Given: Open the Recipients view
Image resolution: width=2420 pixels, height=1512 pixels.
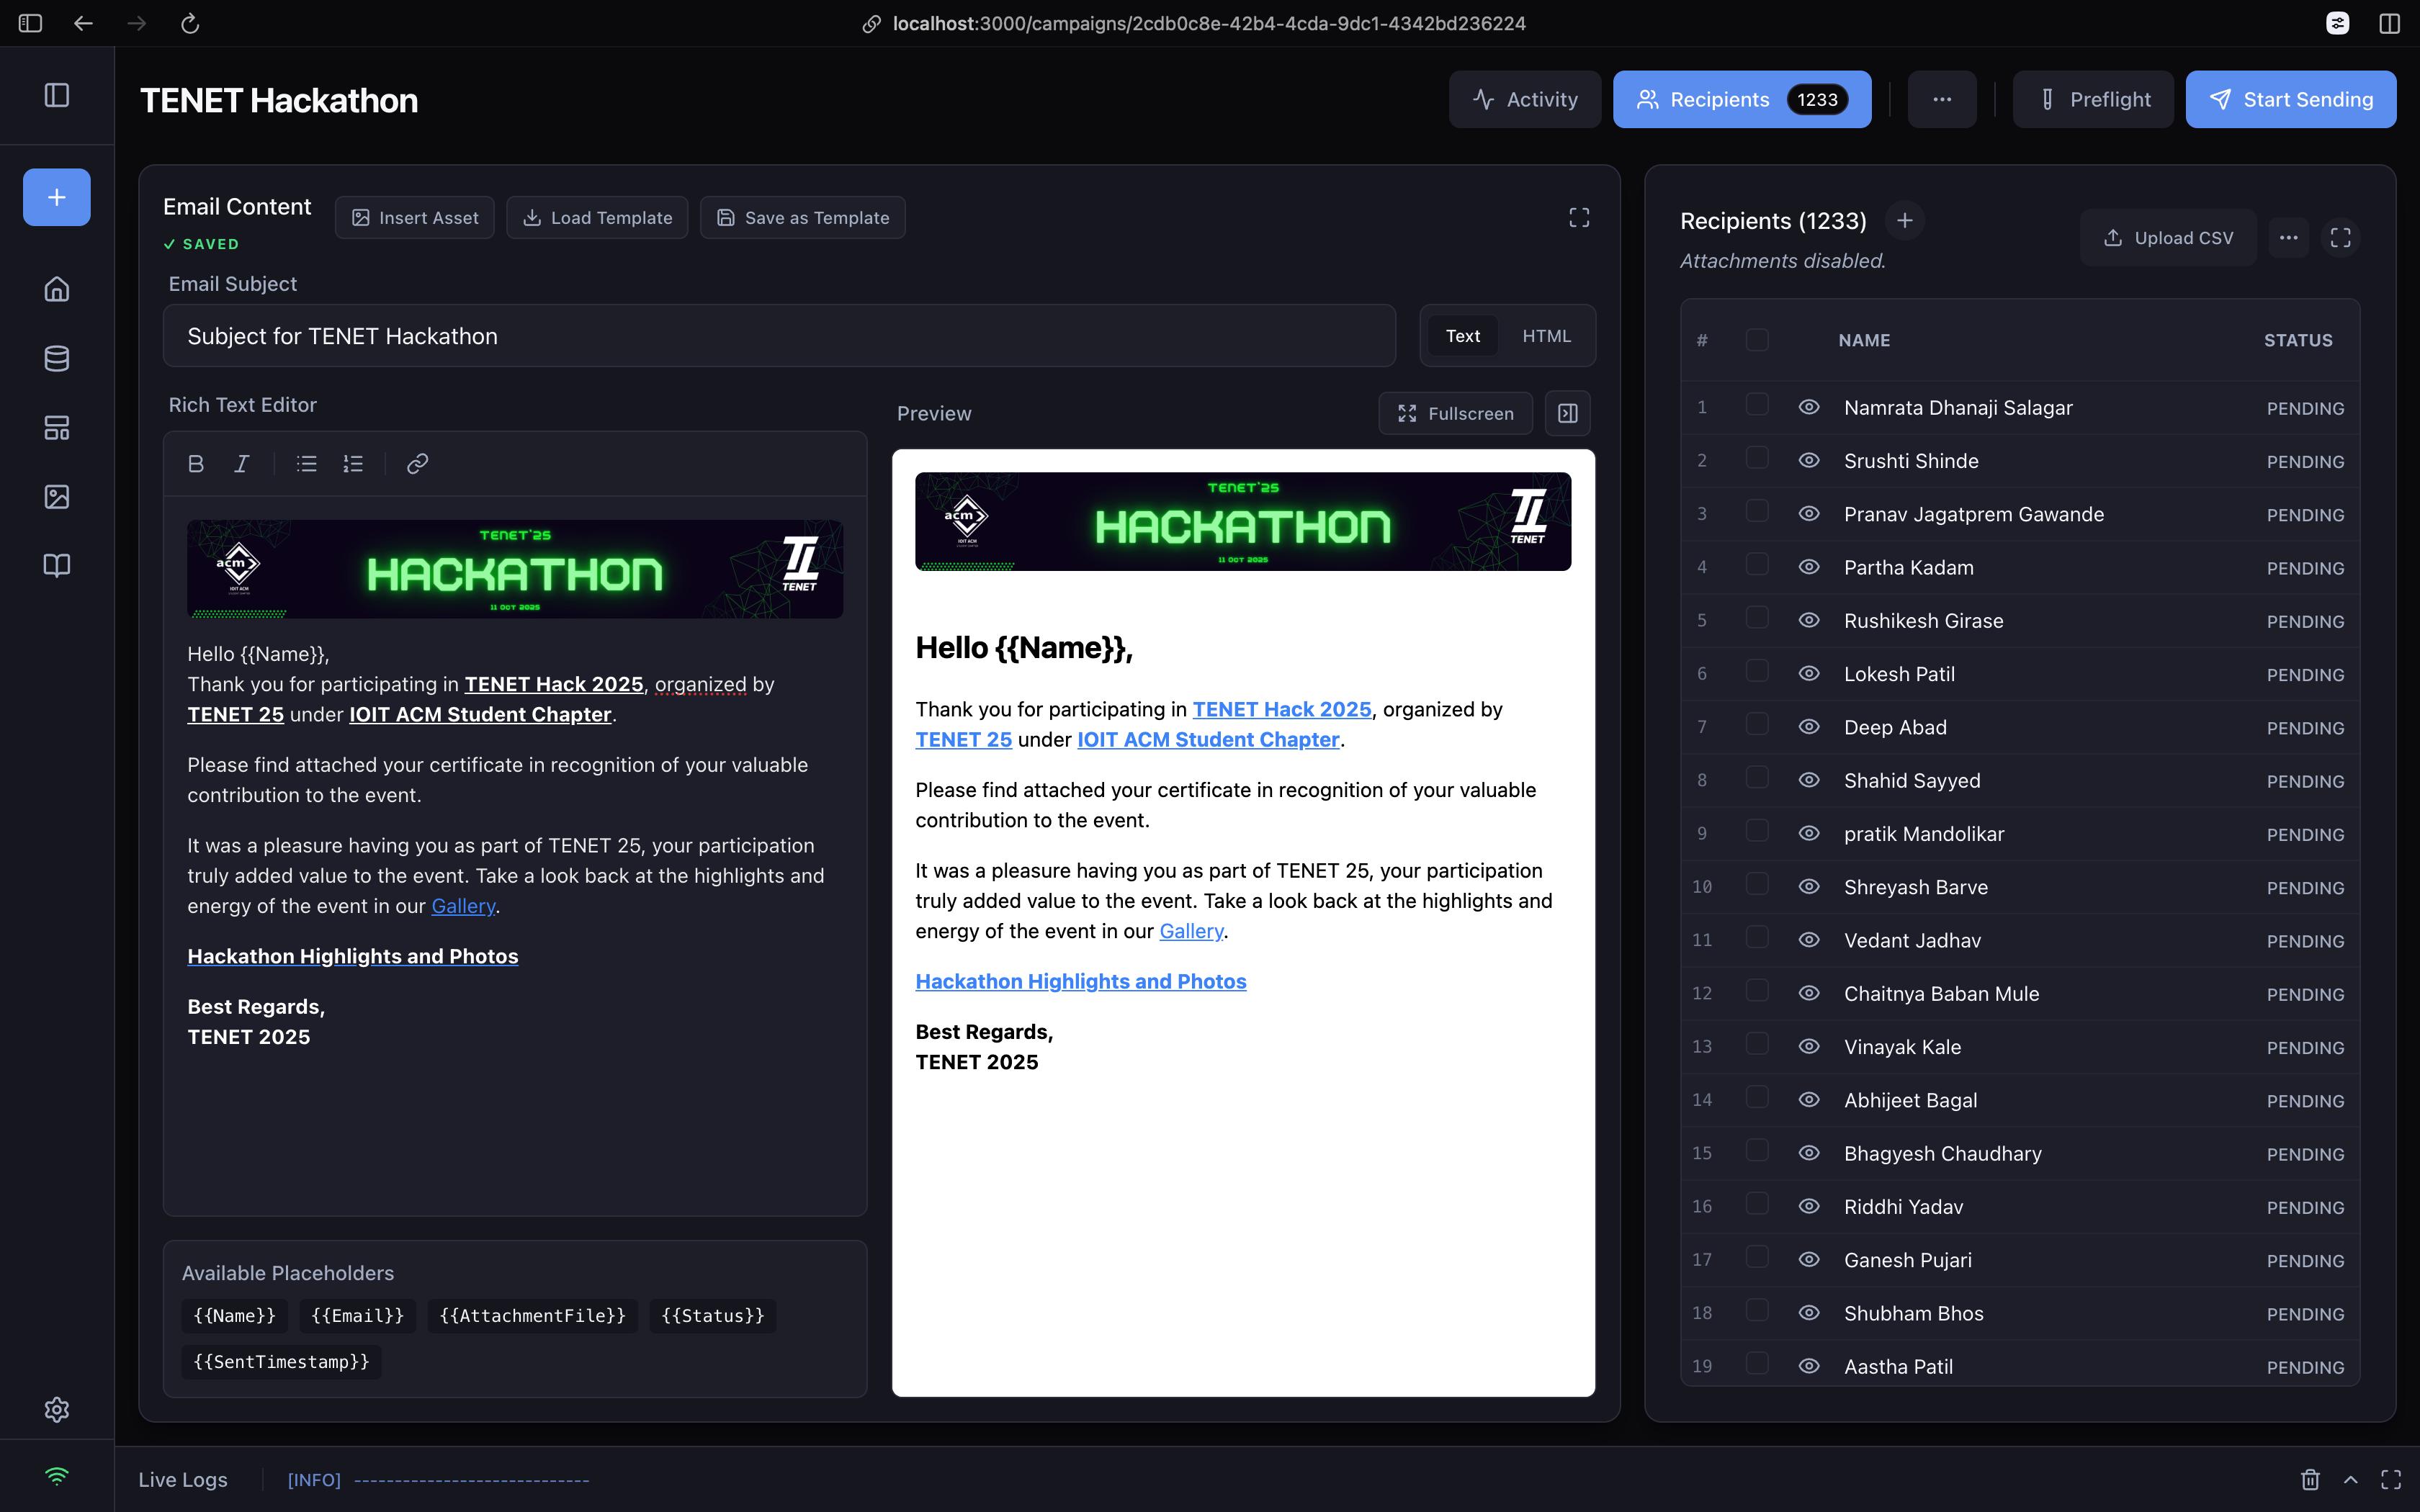Looking at the screenshot, I should [1742, 99].
